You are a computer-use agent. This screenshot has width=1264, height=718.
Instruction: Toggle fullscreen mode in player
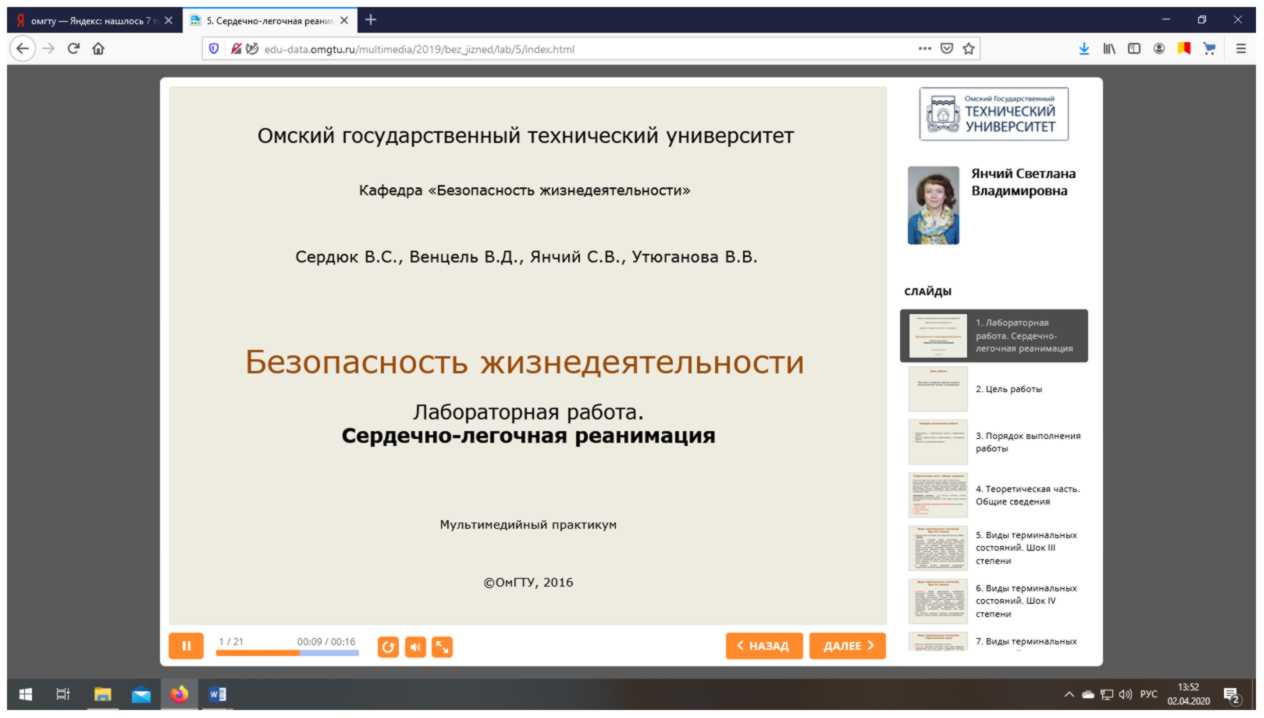tap(442, 647)
